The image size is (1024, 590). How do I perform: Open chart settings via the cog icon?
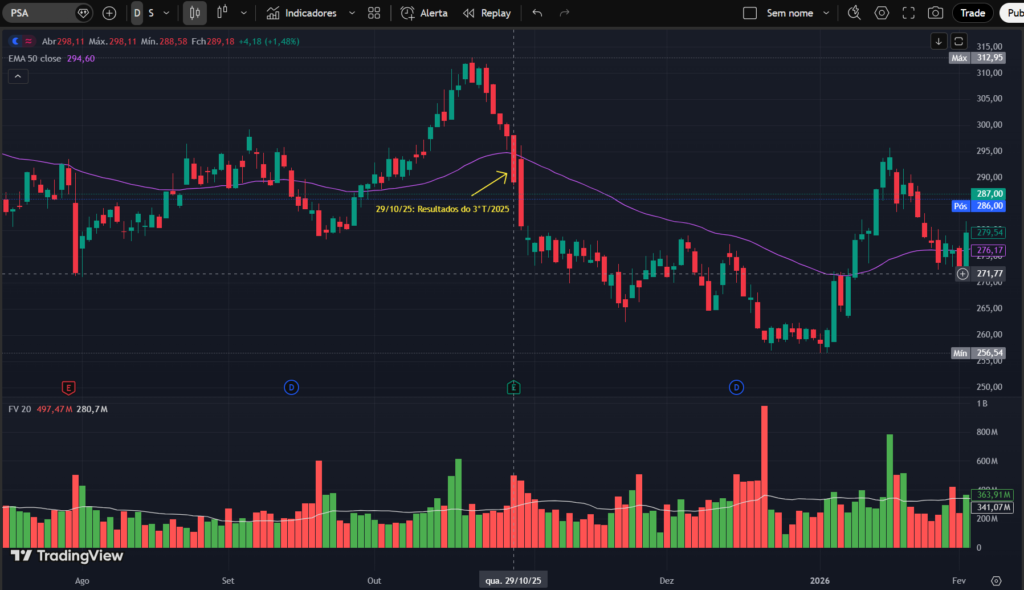coord(882,12)
